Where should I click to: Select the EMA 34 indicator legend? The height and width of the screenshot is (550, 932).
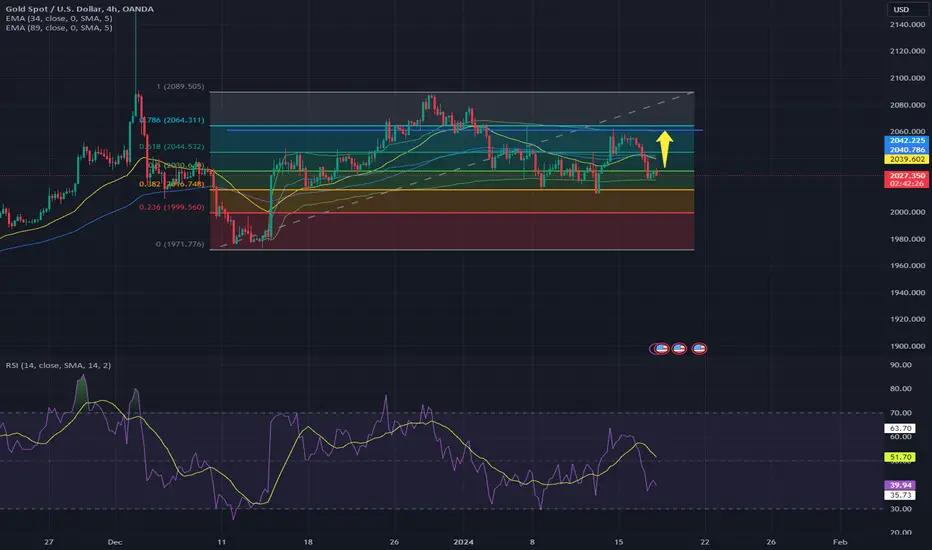[59, 18]
